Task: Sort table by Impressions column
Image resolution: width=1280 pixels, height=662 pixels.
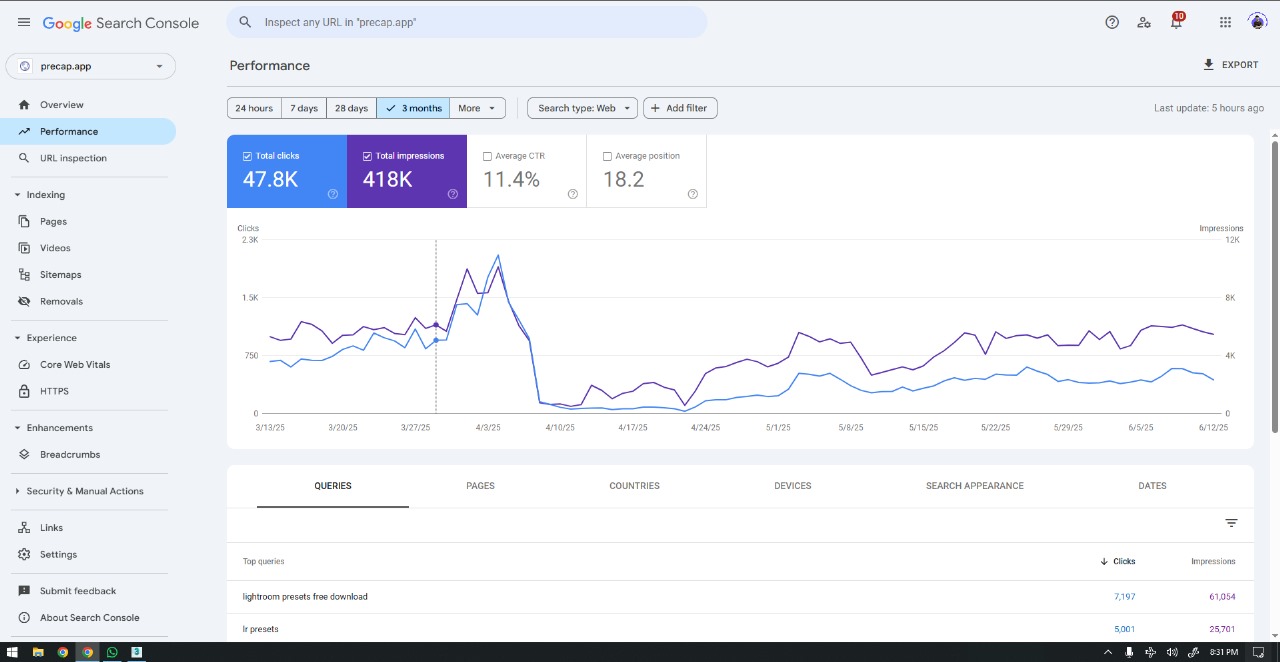Action: [1213, 561]
